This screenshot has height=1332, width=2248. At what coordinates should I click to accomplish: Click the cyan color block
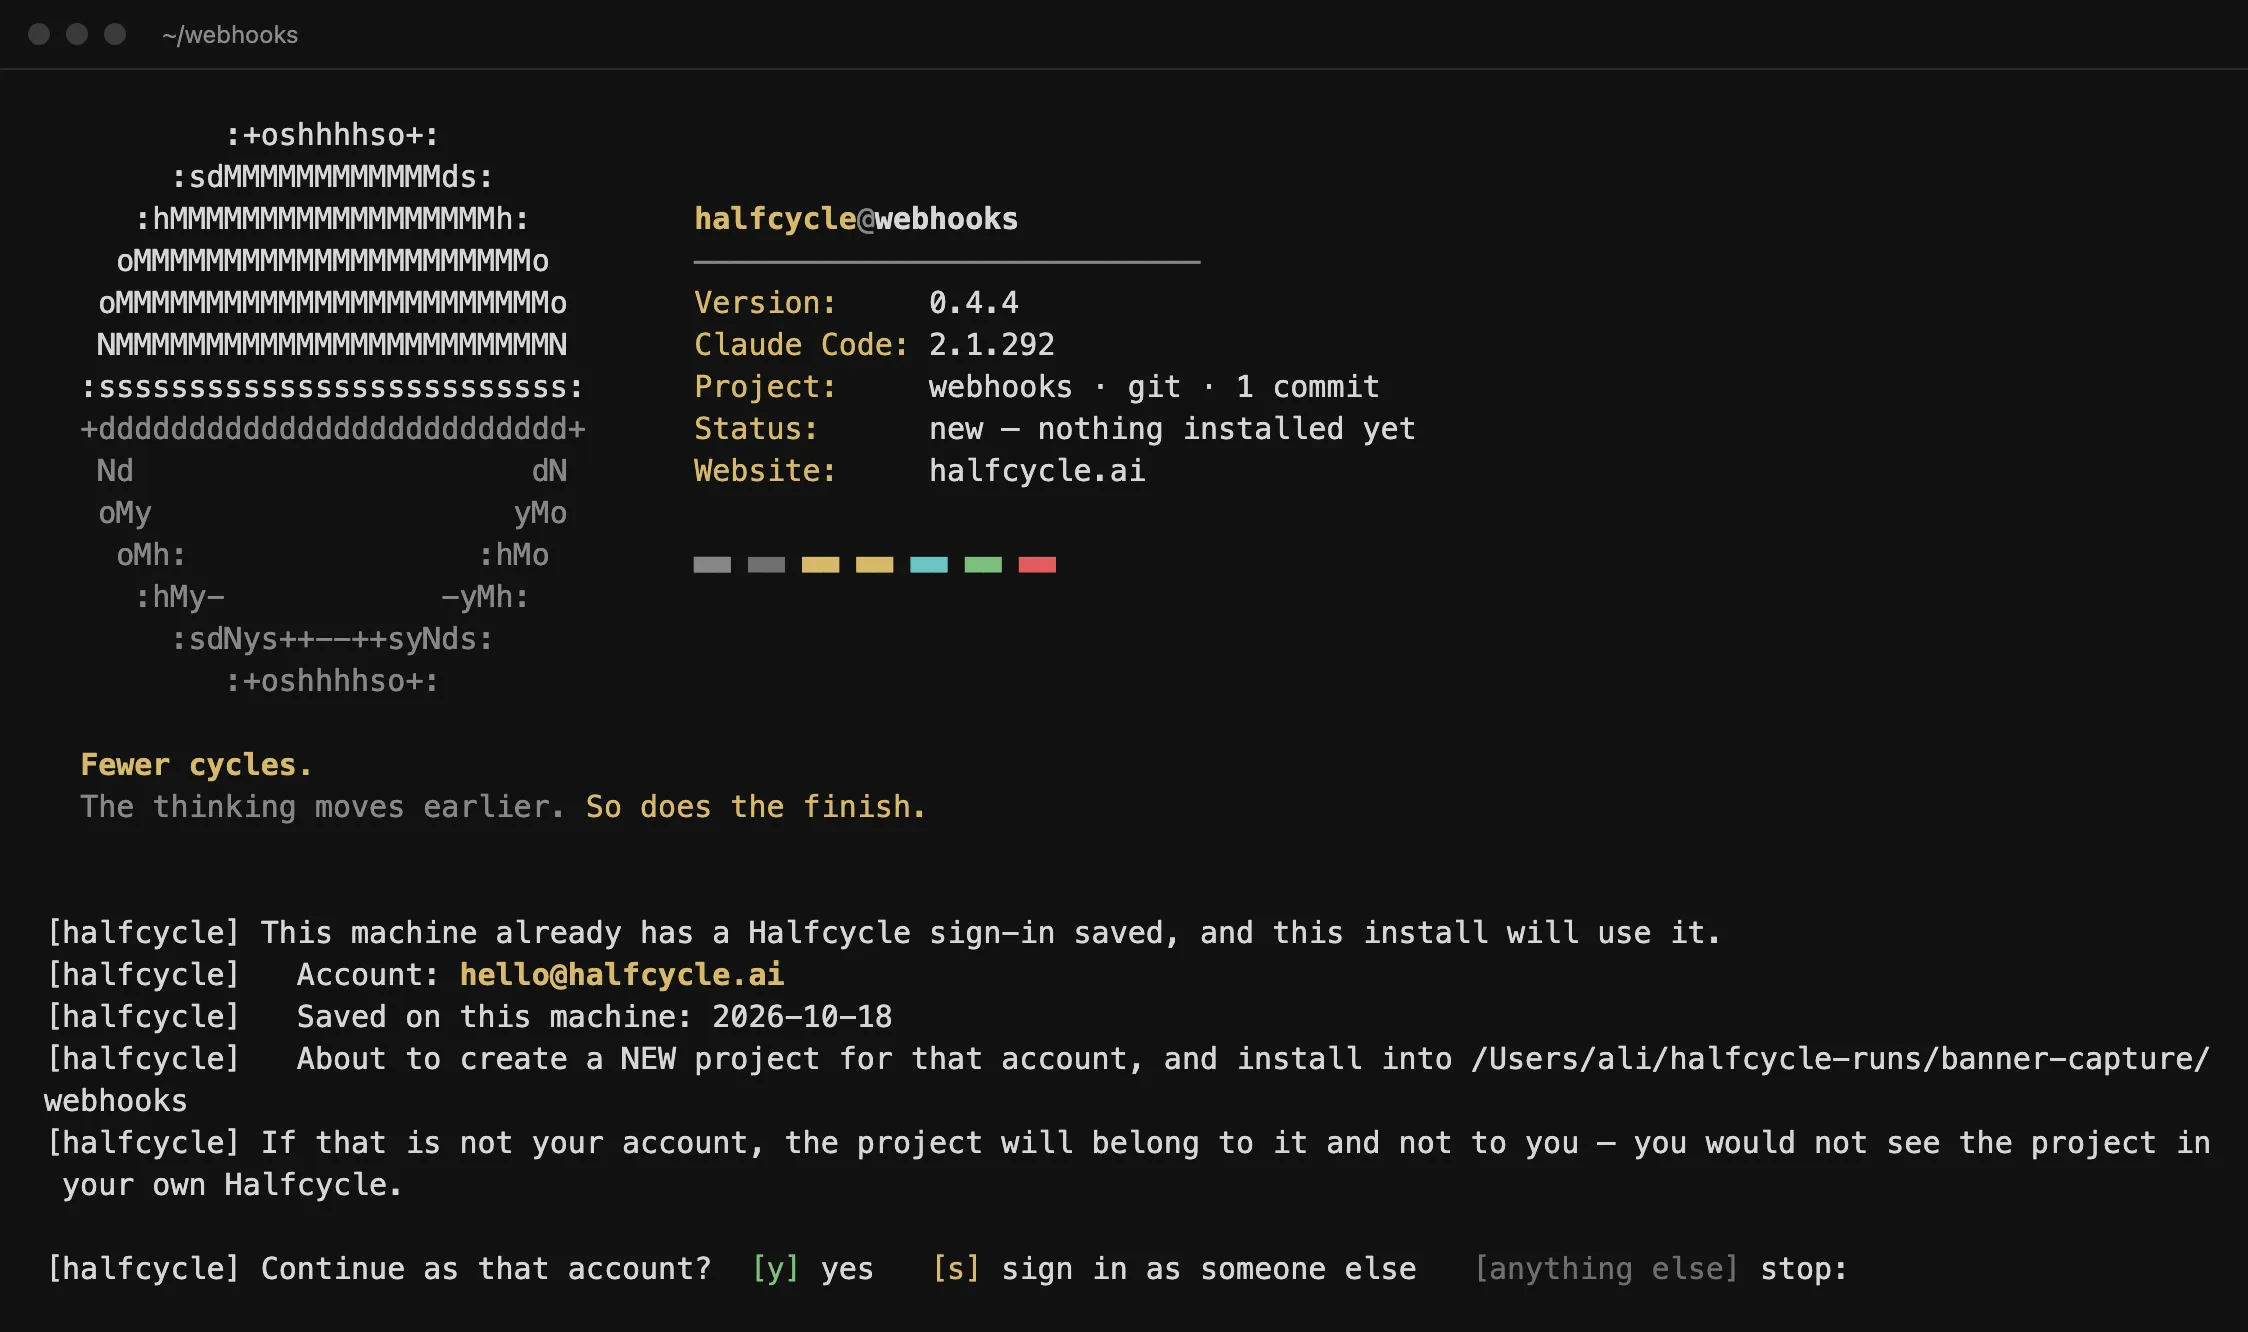click(929, 565)
